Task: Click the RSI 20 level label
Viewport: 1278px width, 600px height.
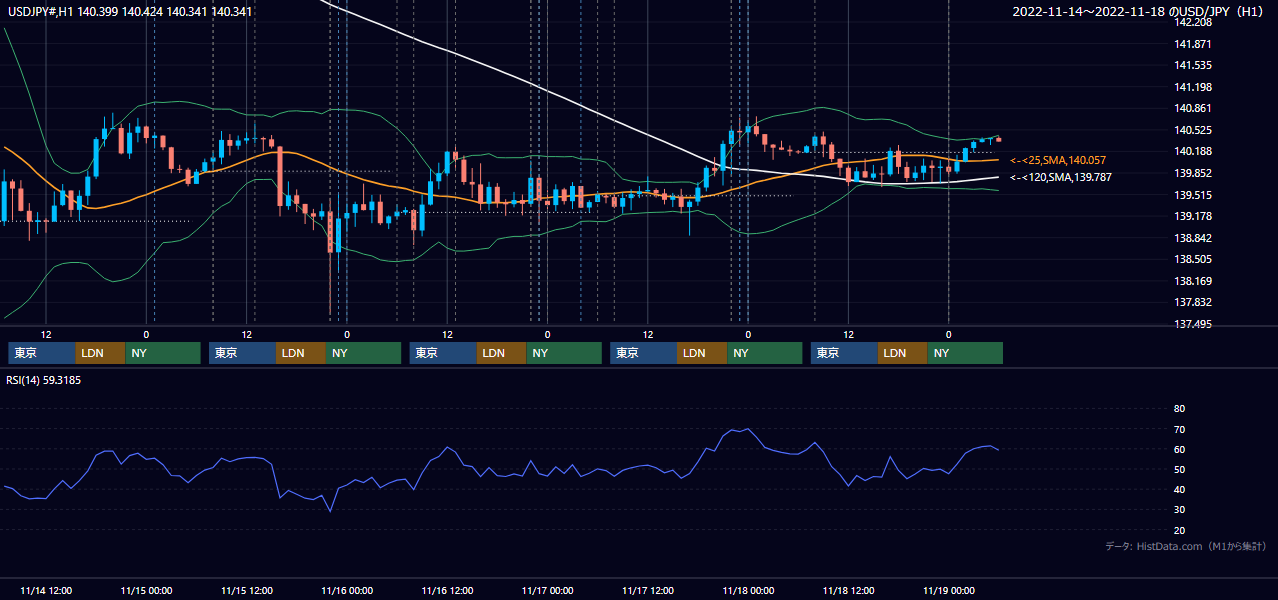Action: point(1179,530)
